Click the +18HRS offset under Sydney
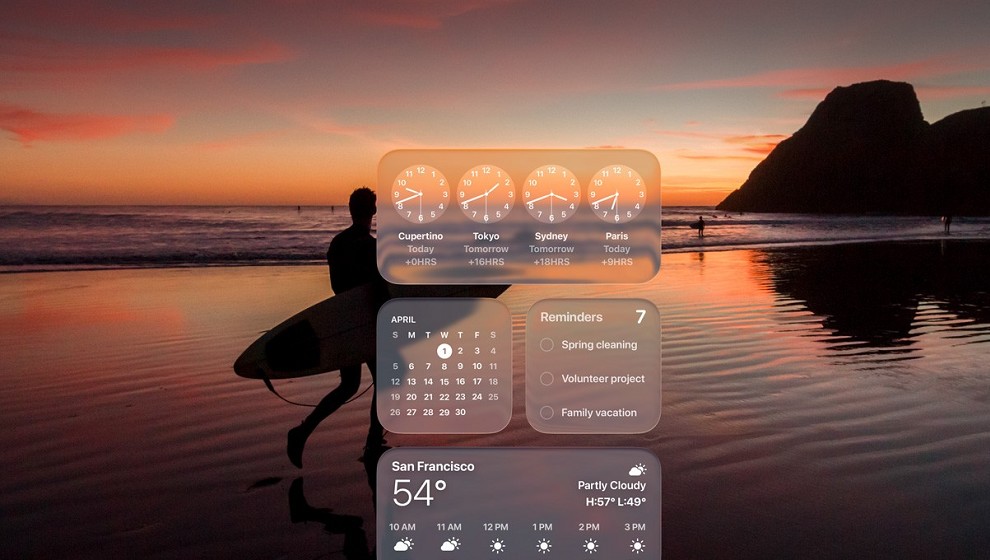The width and height of the screenshot is (990, 560). [551, 261]
